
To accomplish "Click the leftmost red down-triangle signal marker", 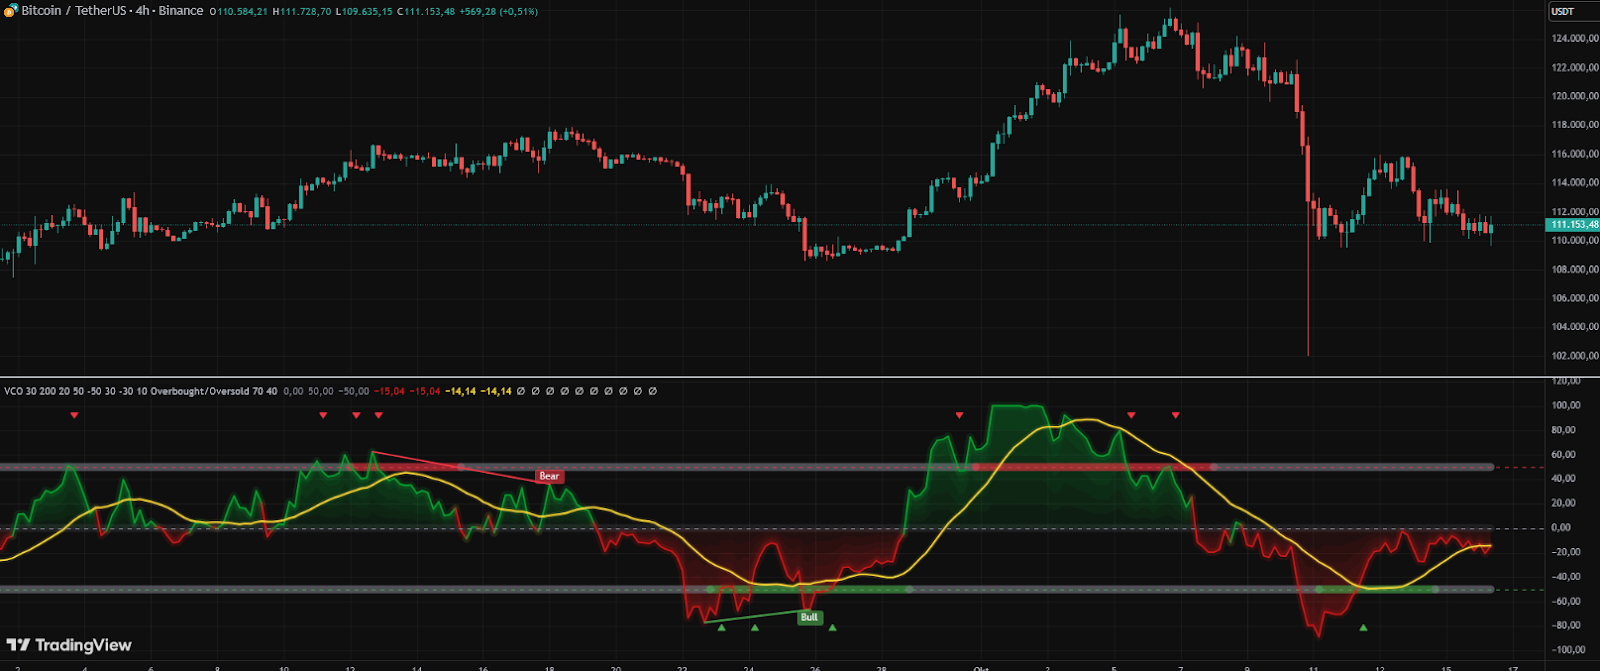I will 74,415.
